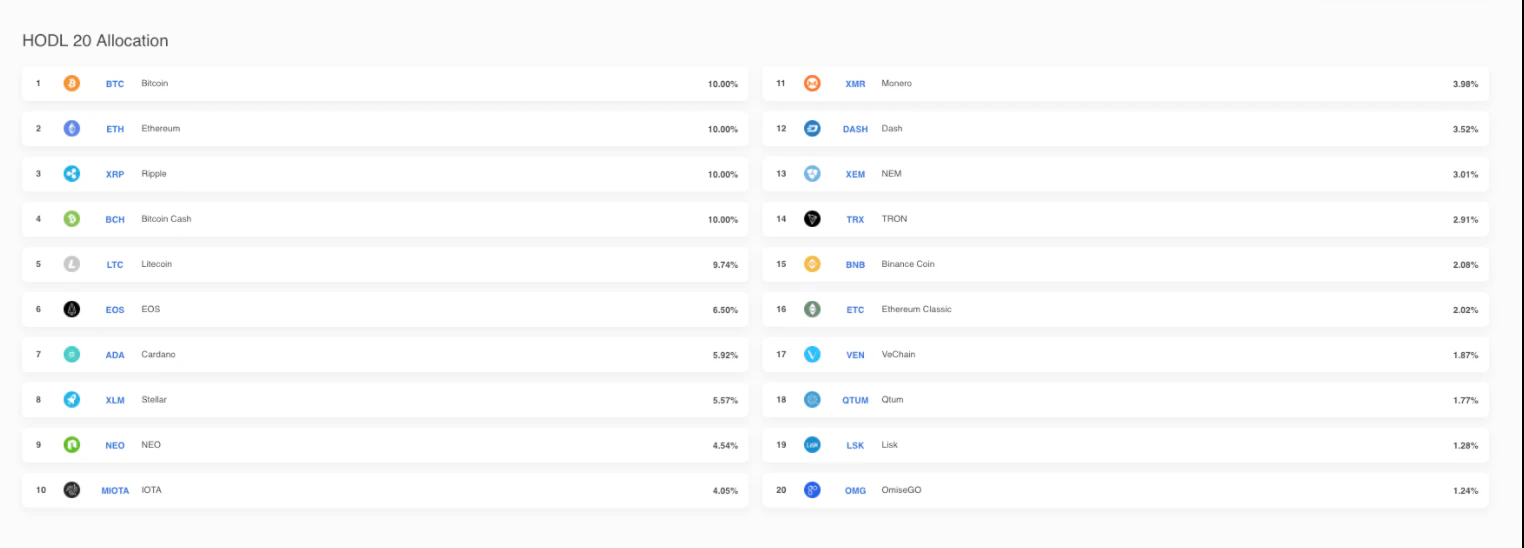
Task: Click the 3.52% Dash allocation value
Action: click(x=1465, y=129)
